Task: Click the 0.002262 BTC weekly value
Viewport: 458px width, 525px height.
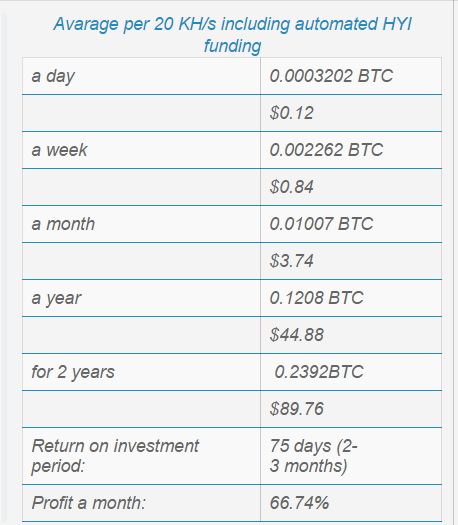Action: point(326,150)
